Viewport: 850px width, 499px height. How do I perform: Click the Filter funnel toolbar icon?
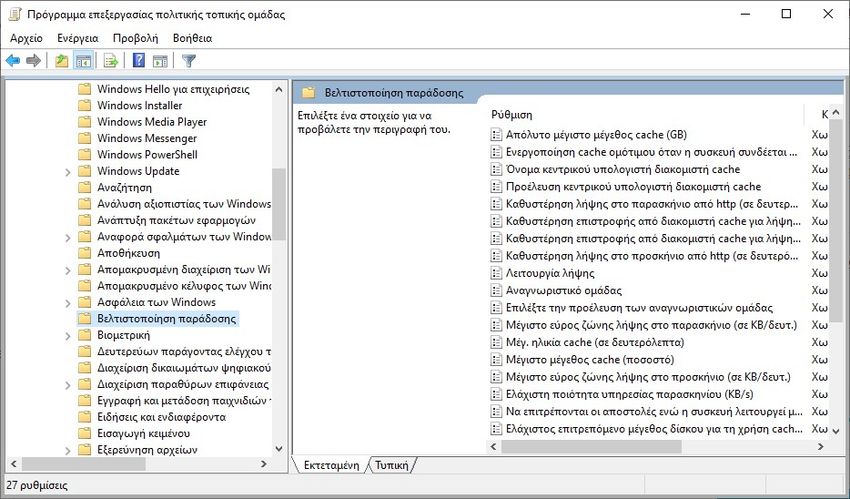[189, 61]
